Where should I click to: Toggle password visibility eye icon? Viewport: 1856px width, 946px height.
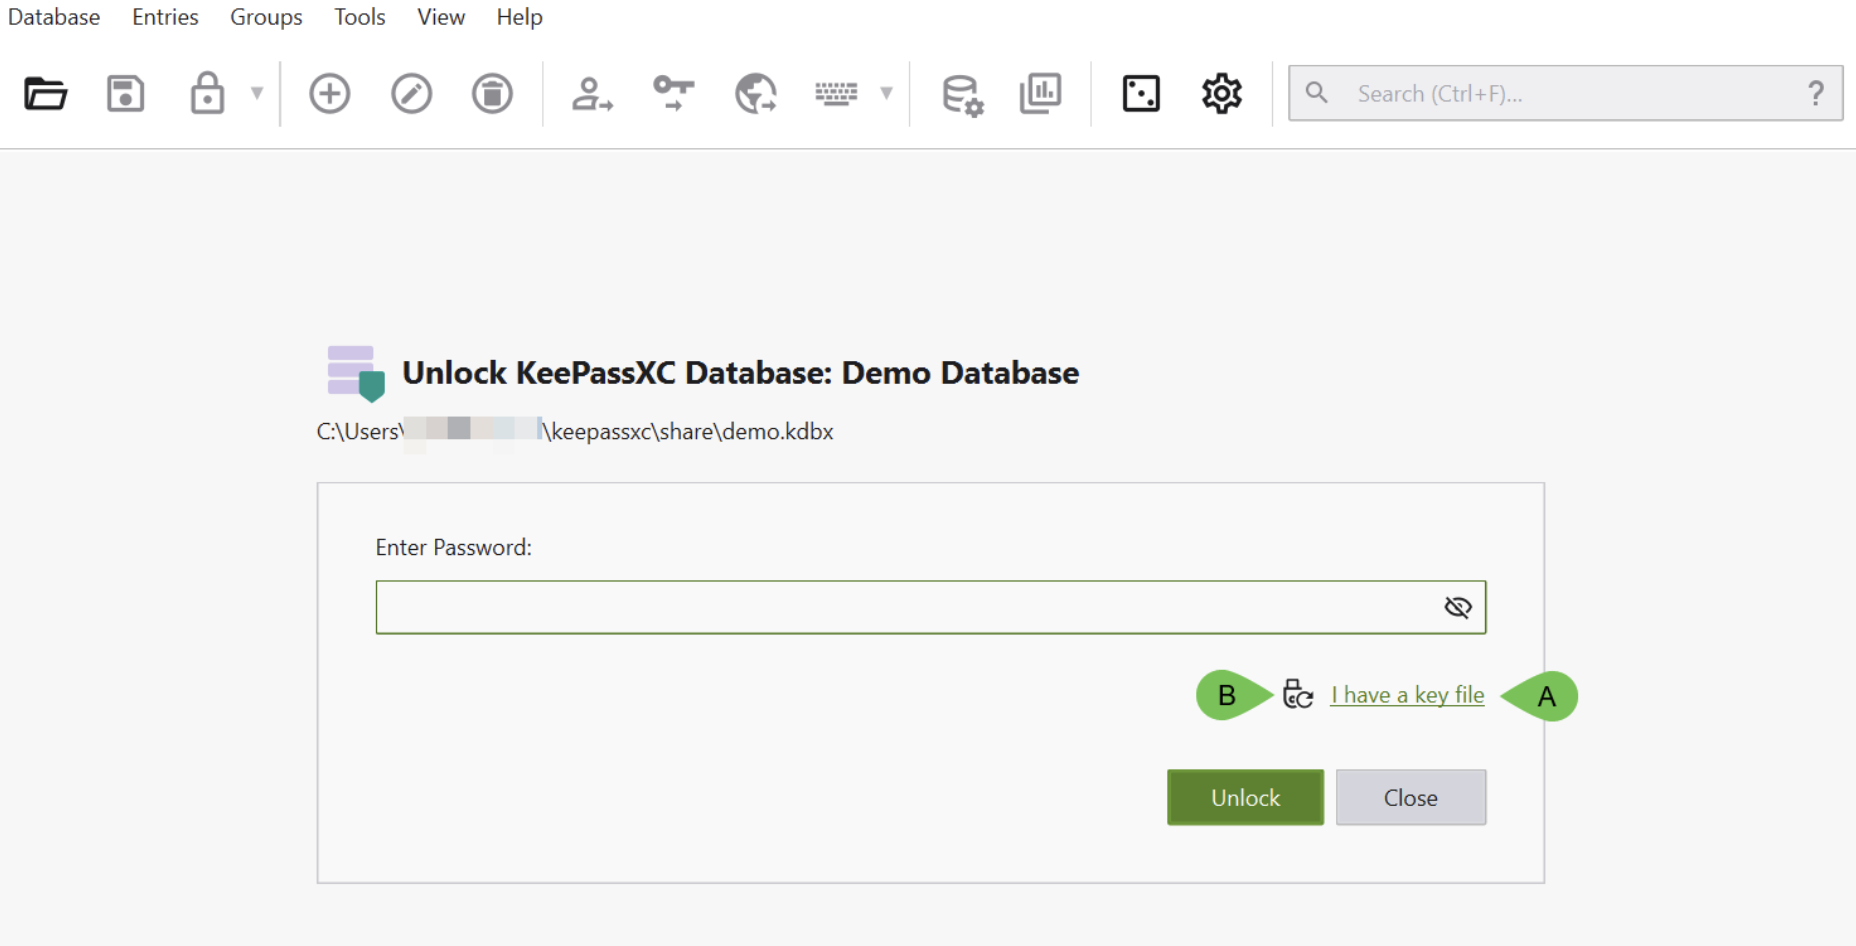[x=1458, y=607]
